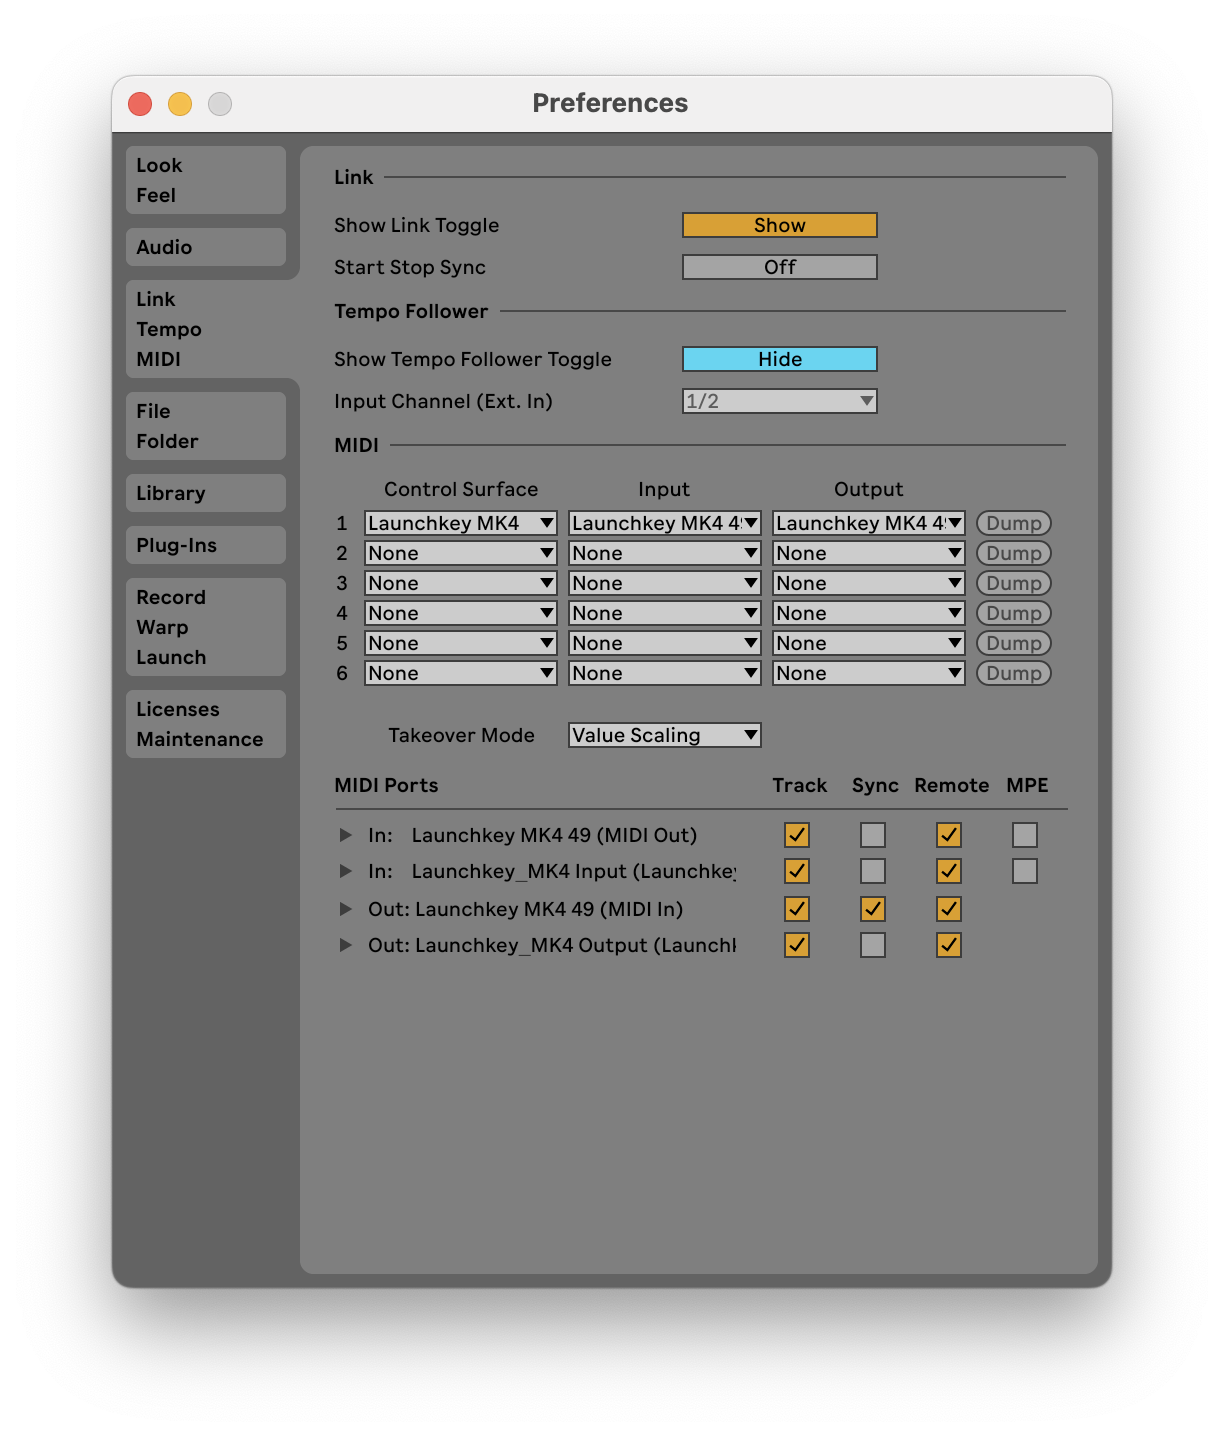
Task: Close the Preferences window
Action: pyautogui.click(x=140, y=104)
